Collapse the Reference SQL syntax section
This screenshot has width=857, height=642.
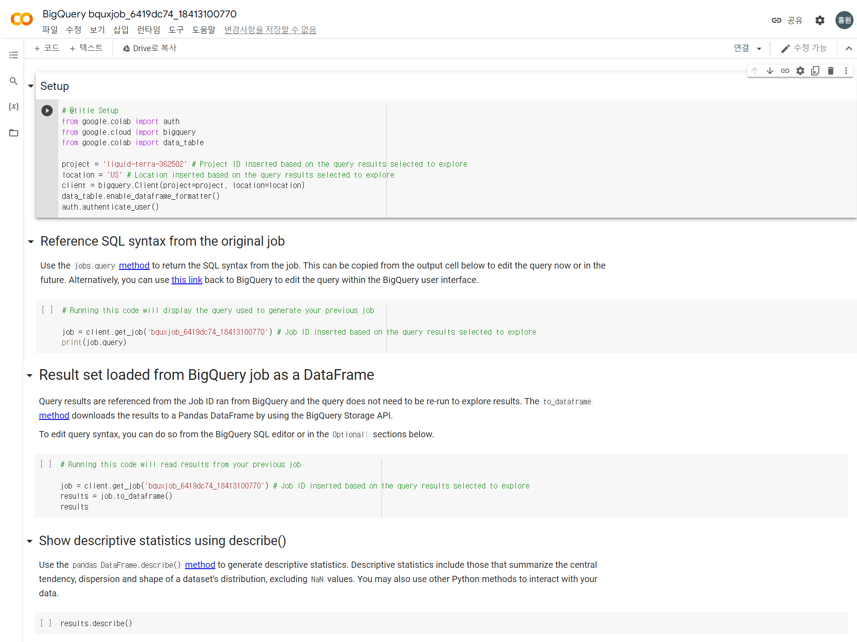(x=31, y=242)
